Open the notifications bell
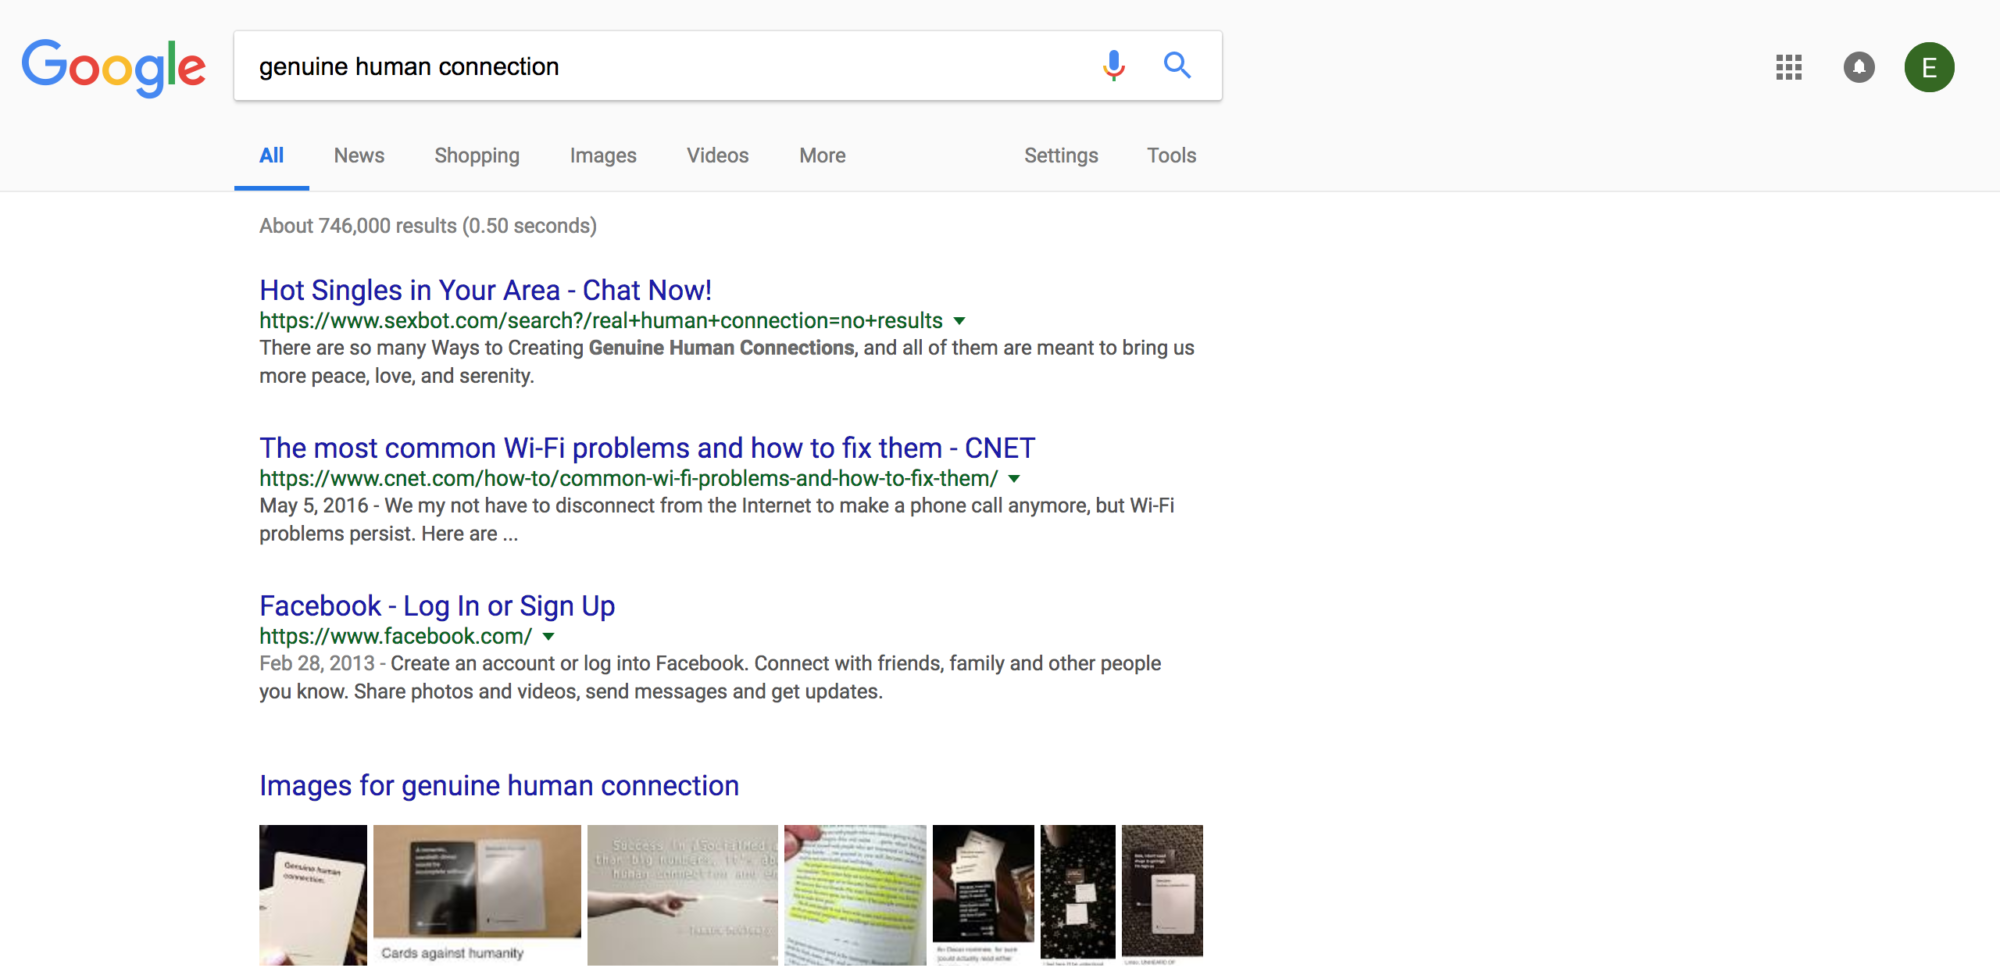Viewport: 2000px width, 975px height. 1859,67
